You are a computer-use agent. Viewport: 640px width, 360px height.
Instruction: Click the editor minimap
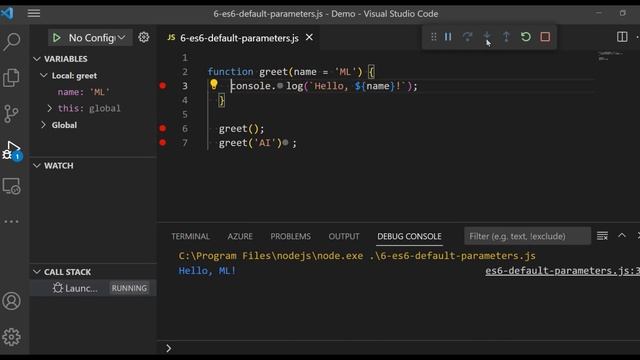pos(612,56)
